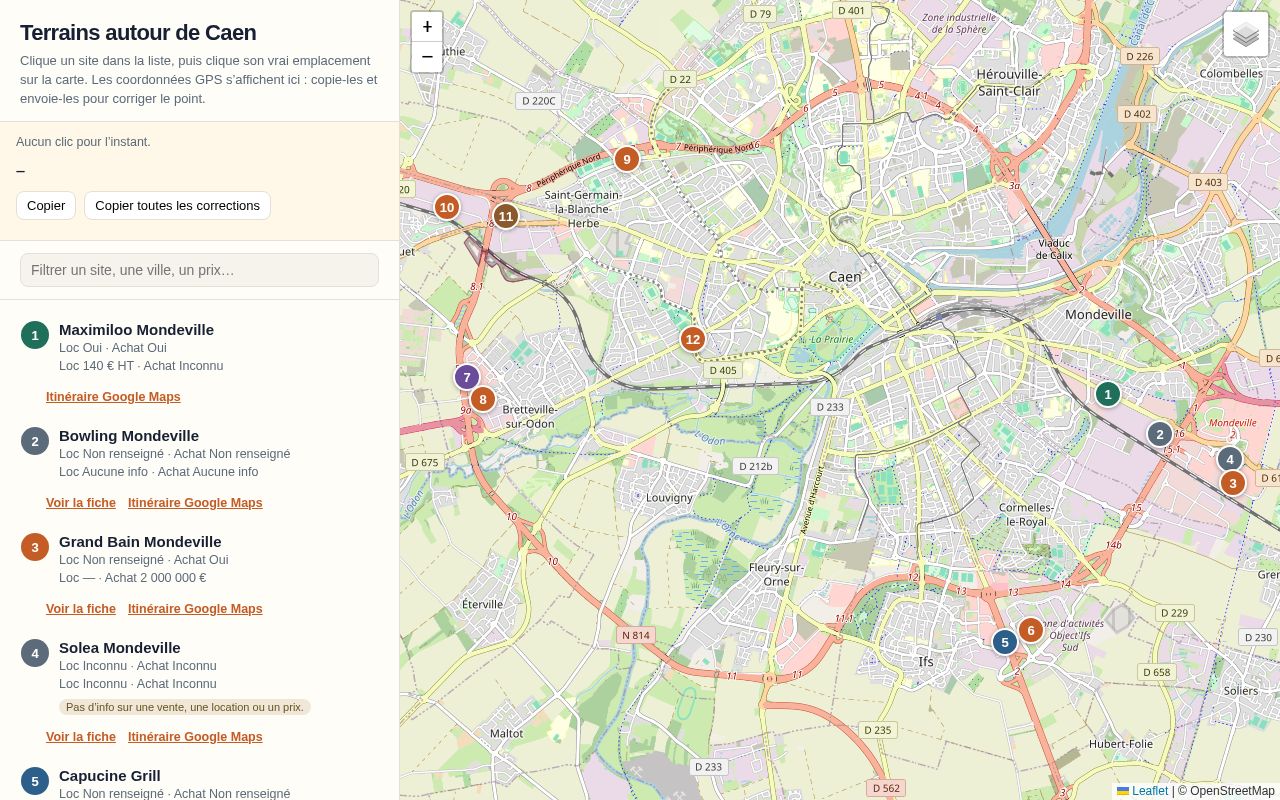Click the Copier button
This screenshot has width=1280, height=800.
[x=46, y=205]
